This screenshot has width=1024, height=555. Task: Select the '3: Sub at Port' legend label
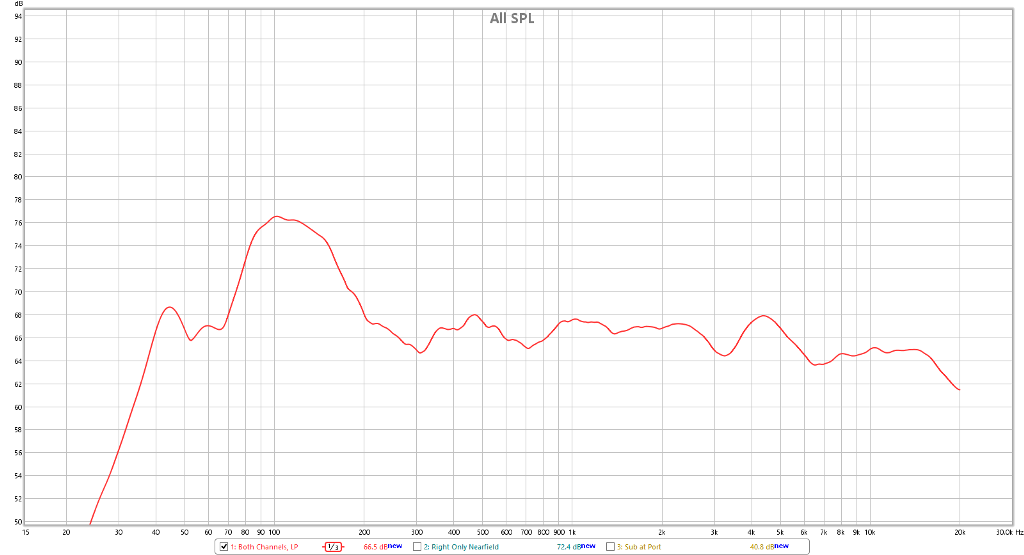tap(642, 547)
